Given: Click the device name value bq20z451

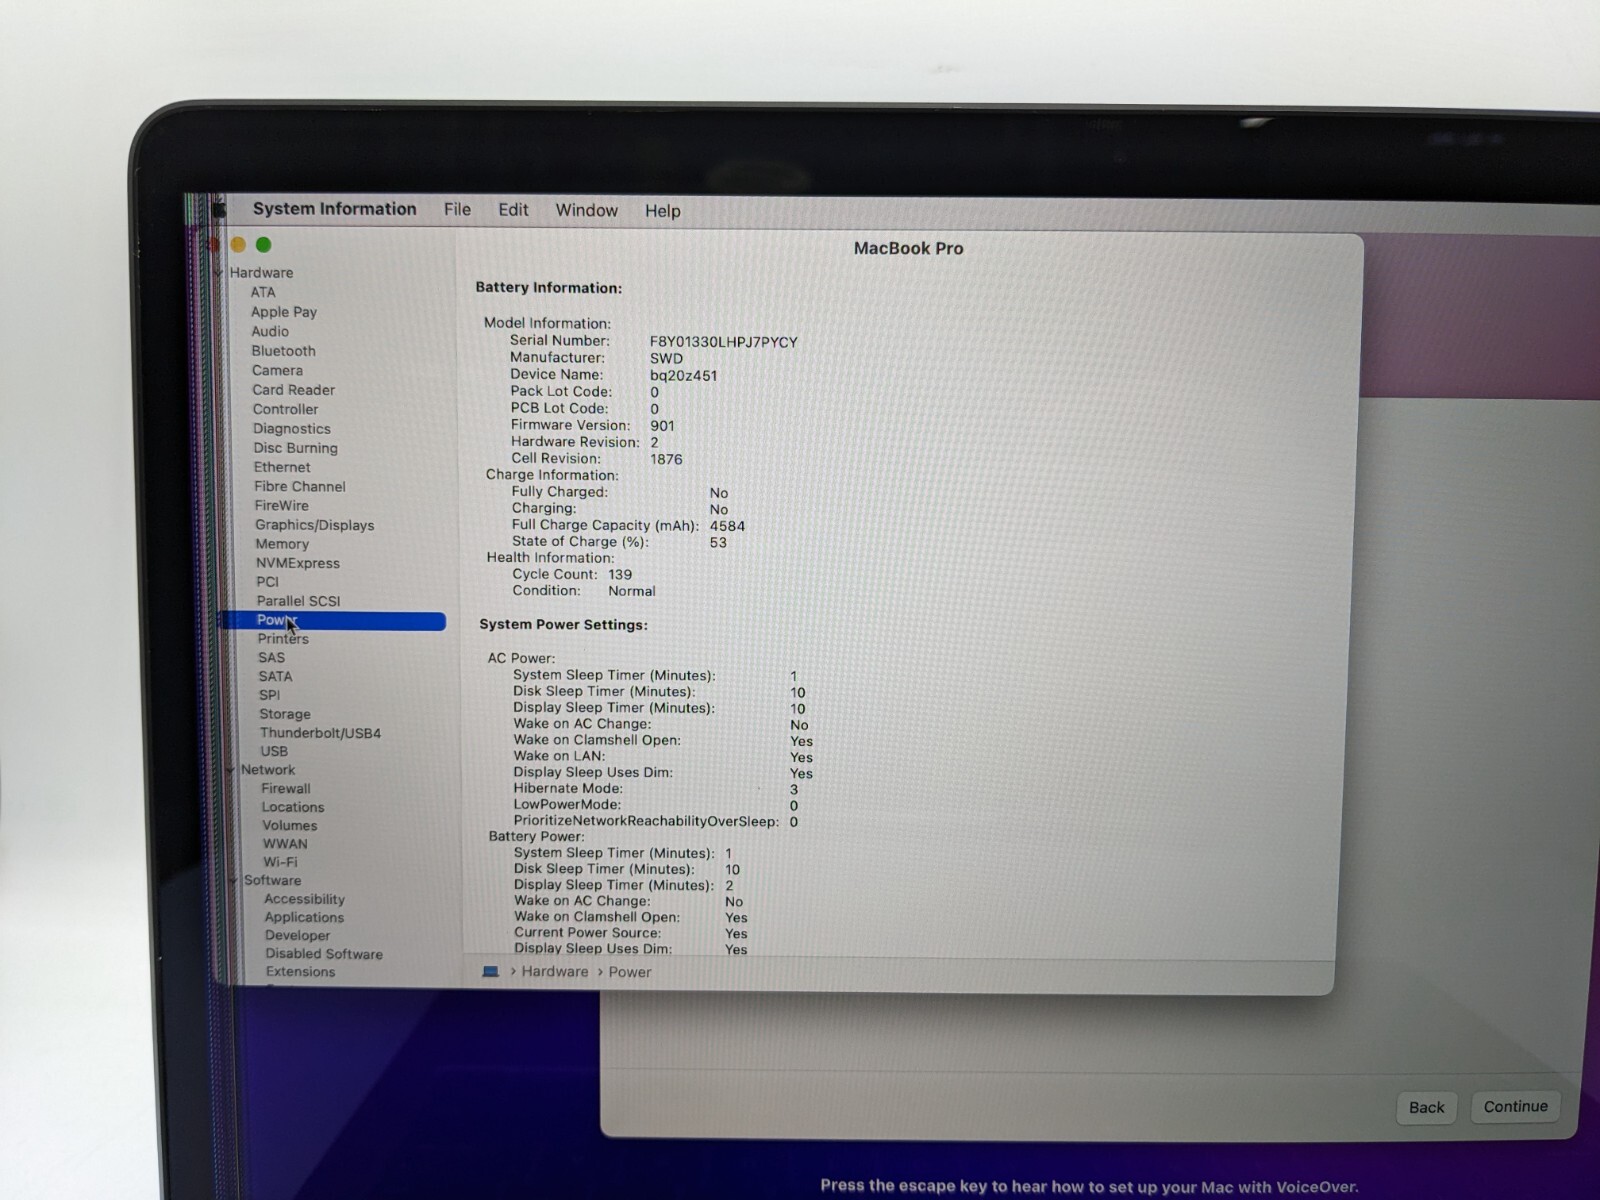Looking at the screenshot, I should [683, 376].
